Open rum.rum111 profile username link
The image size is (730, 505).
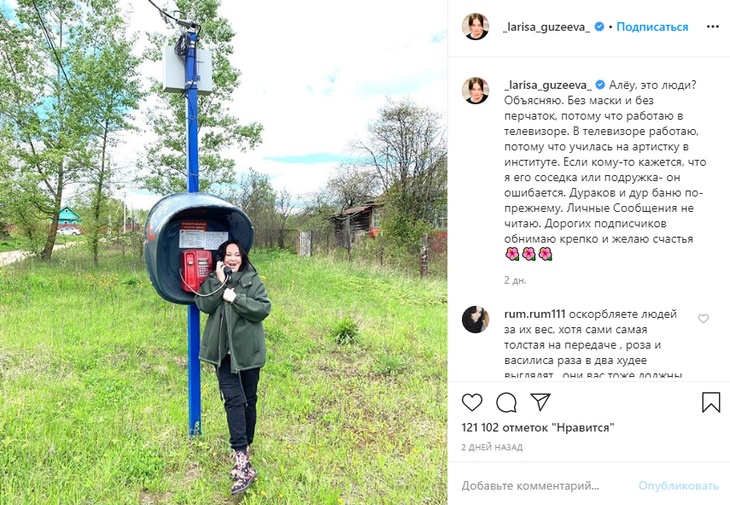tap(534, 314)
